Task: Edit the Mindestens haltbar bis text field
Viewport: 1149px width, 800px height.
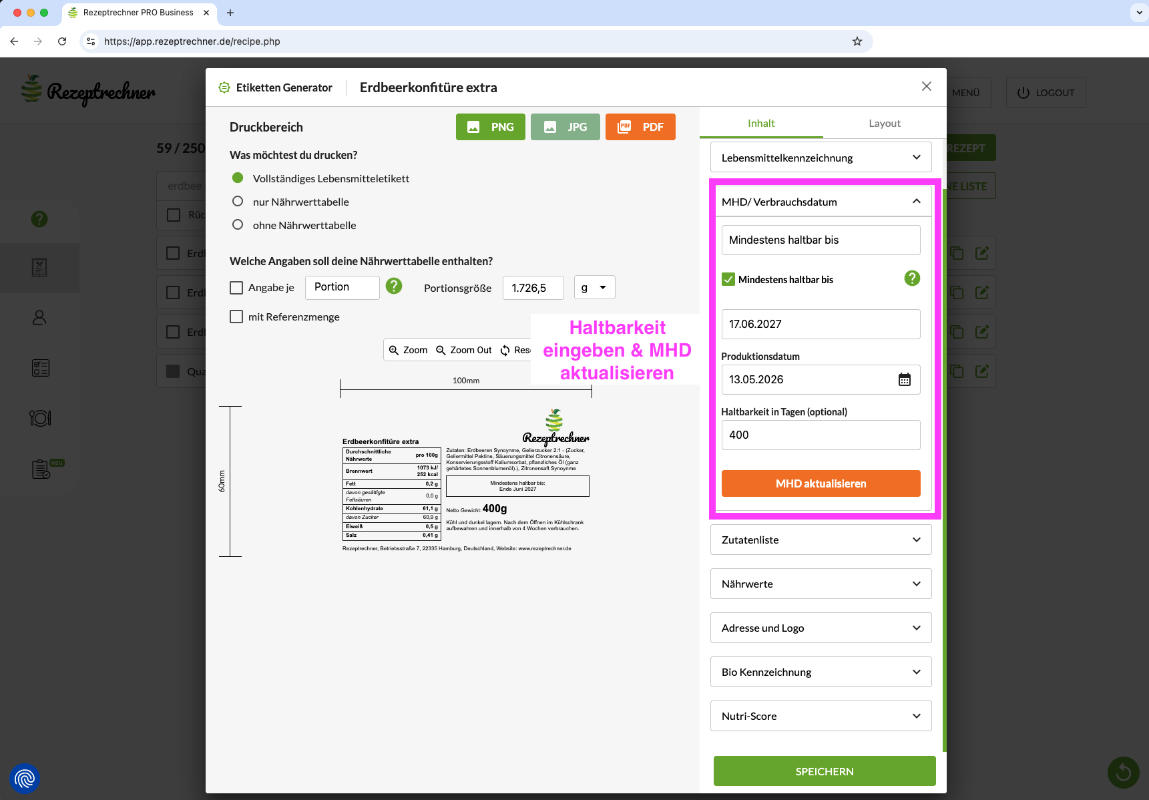Action: [x=821, y=240]
